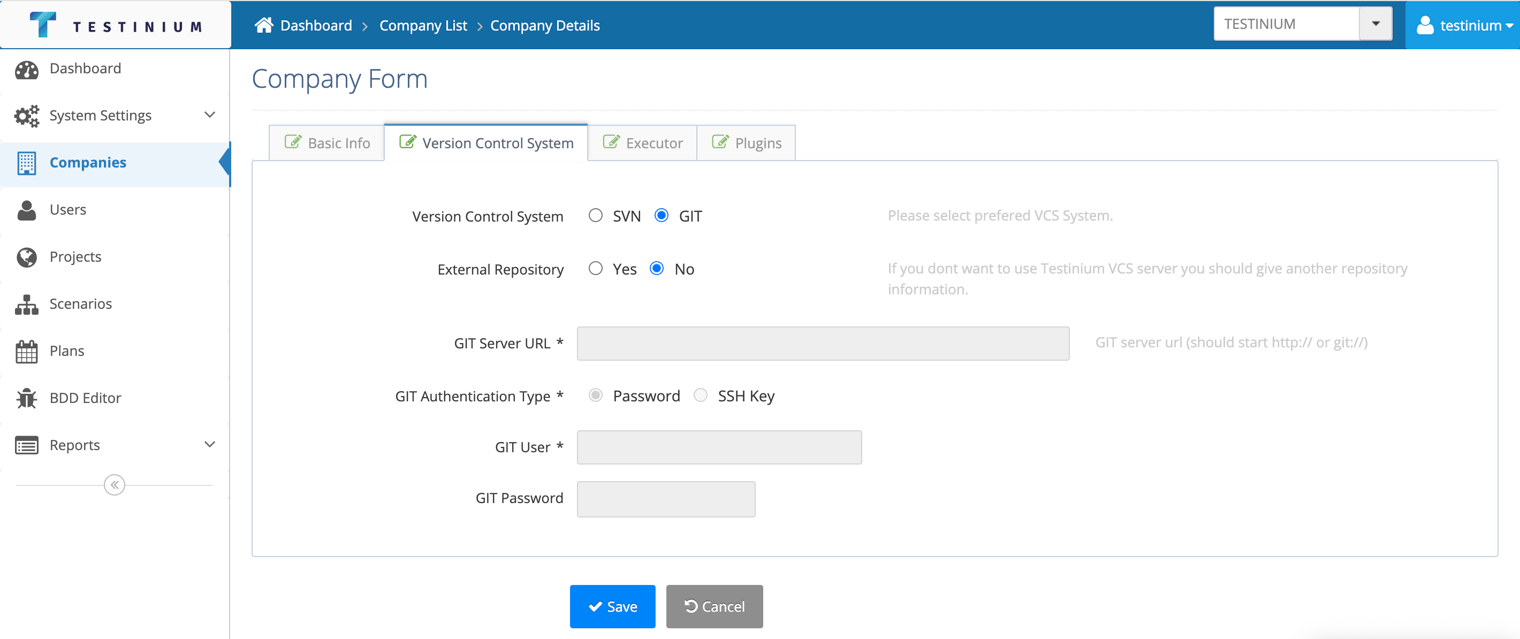Click the BDD Editor bug icon
Viewport: 1520px width, 639px height.
click(x=27, y=398)
